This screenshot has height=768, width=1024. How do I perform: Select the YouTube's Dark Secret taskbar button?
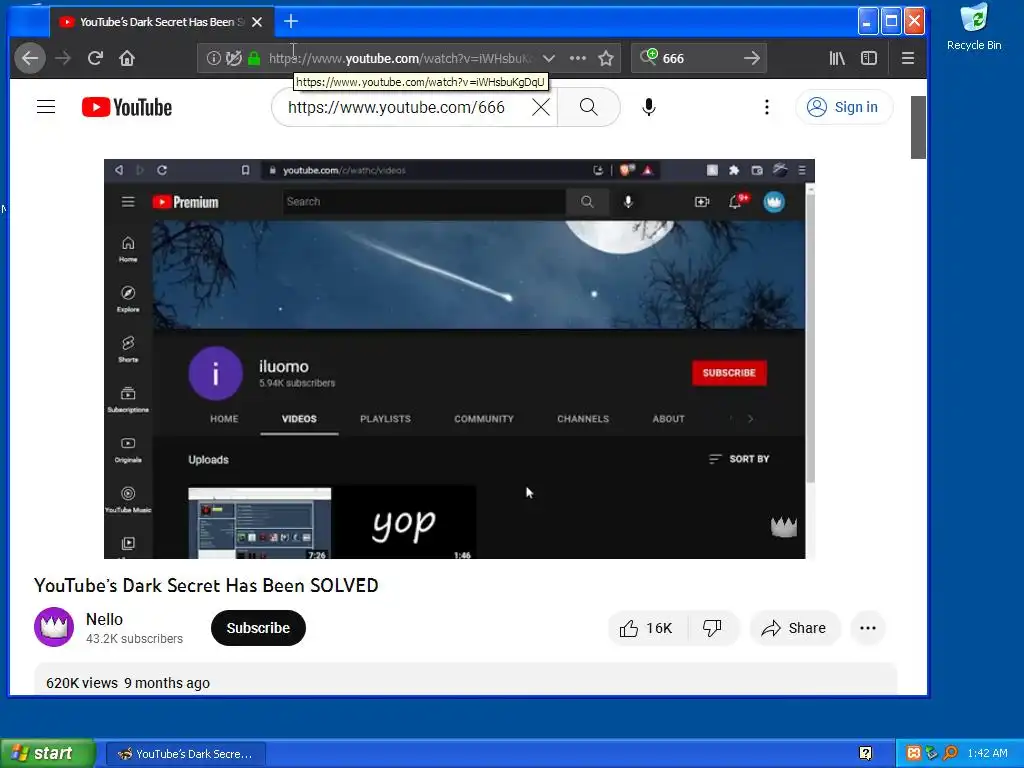tap(185, 754)
